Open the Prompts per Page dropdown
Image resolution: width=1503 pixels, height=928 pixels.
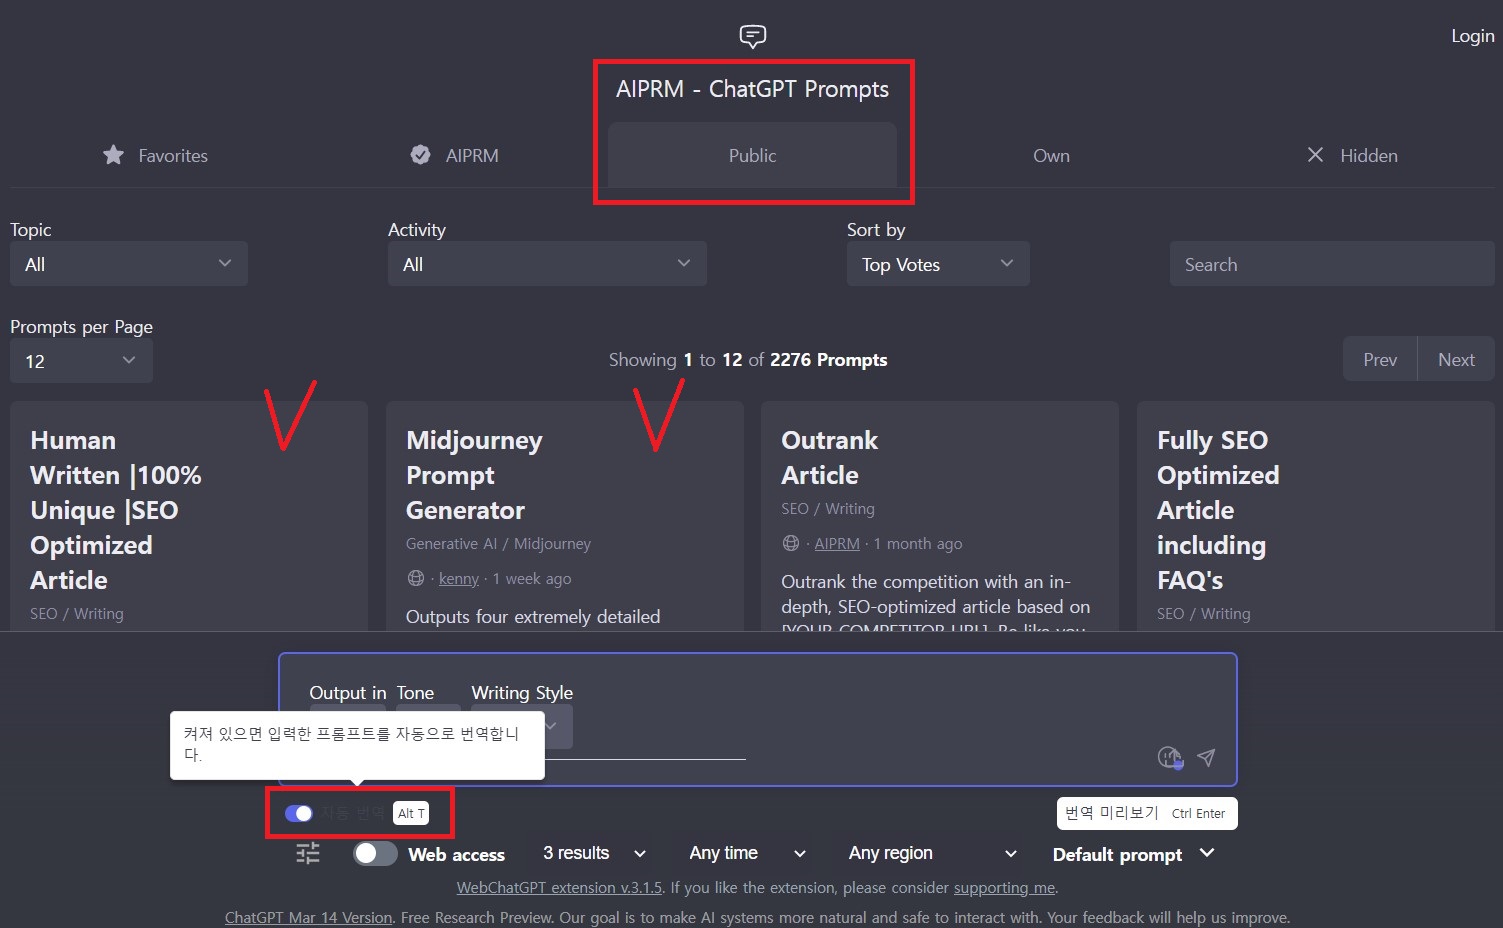click(x=81, y=360)
